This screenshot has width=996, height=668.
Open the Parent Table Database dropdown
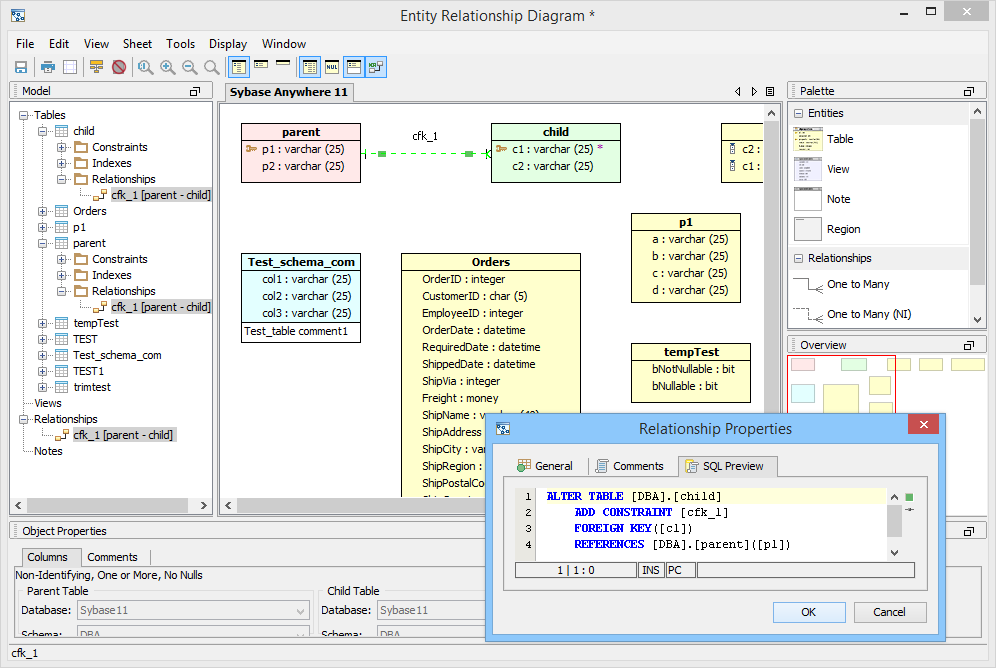(194, 611)
